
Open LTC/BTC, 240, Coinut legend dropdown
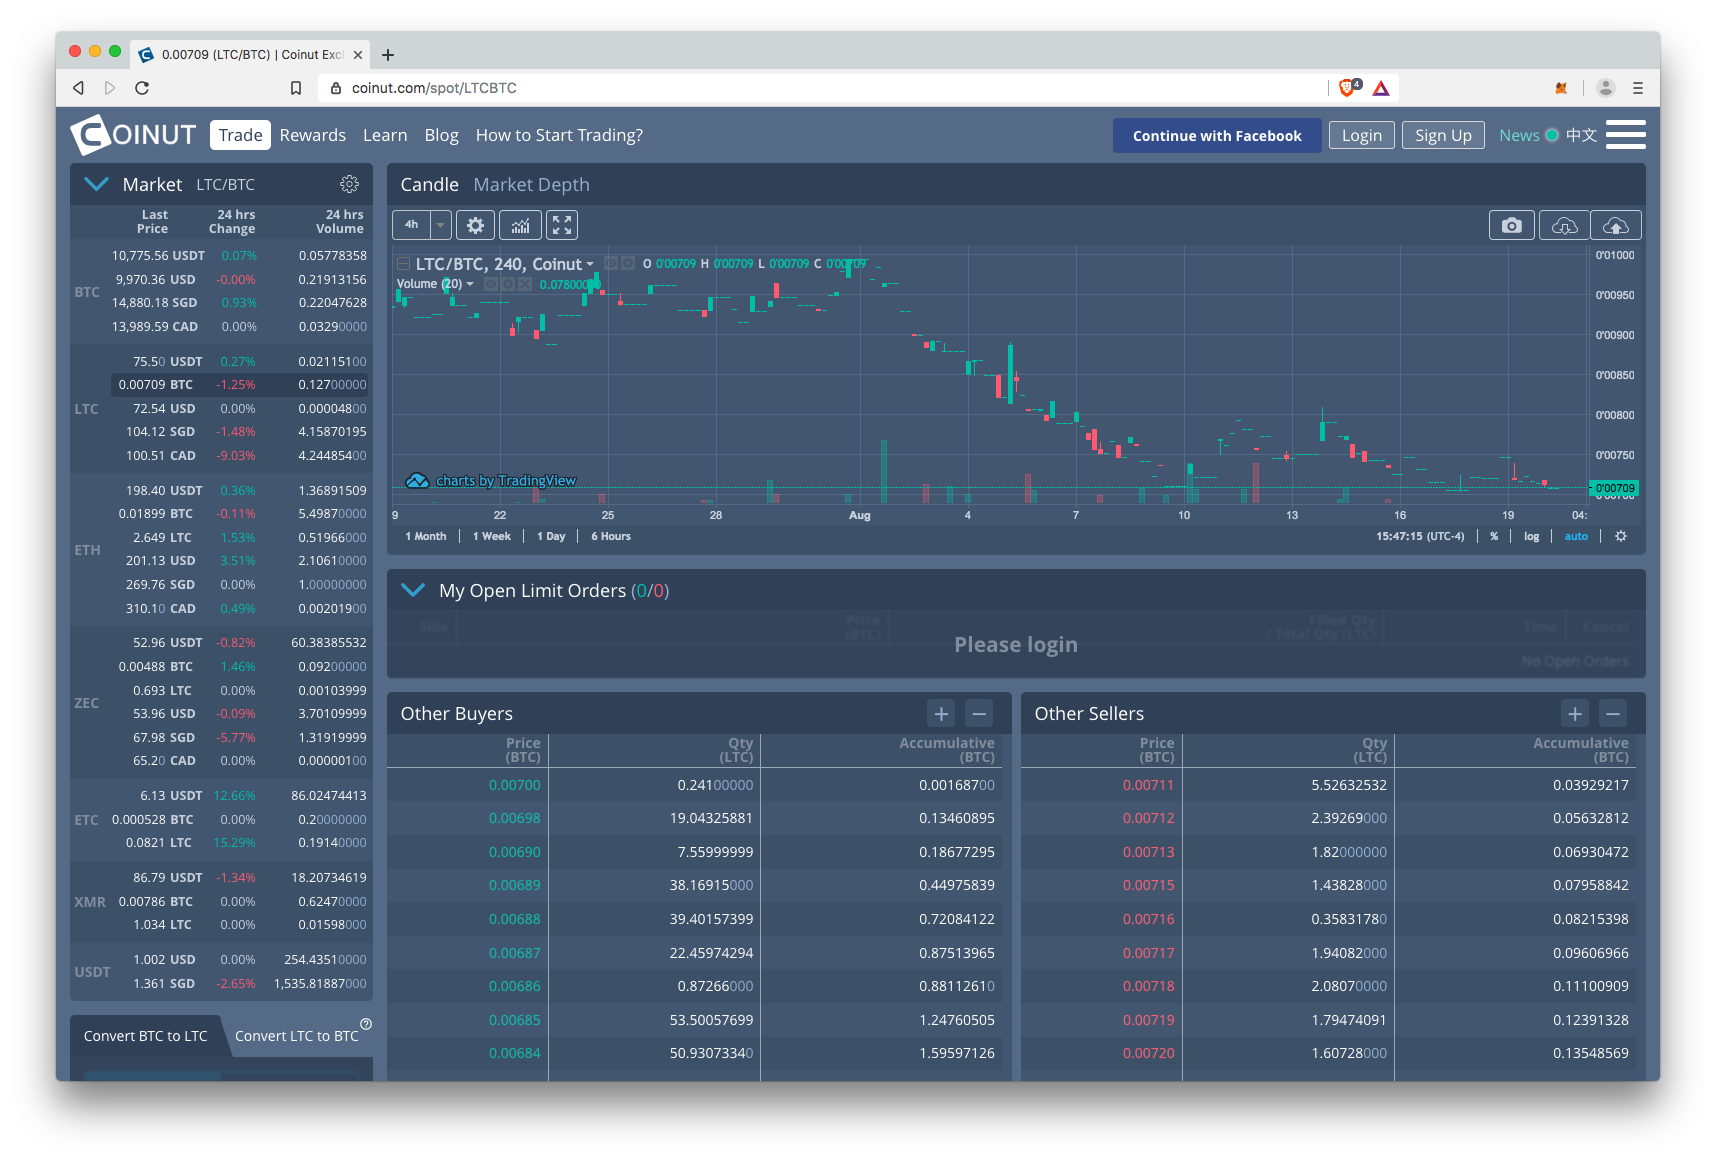pyautogui.click(x=590, y=265)
